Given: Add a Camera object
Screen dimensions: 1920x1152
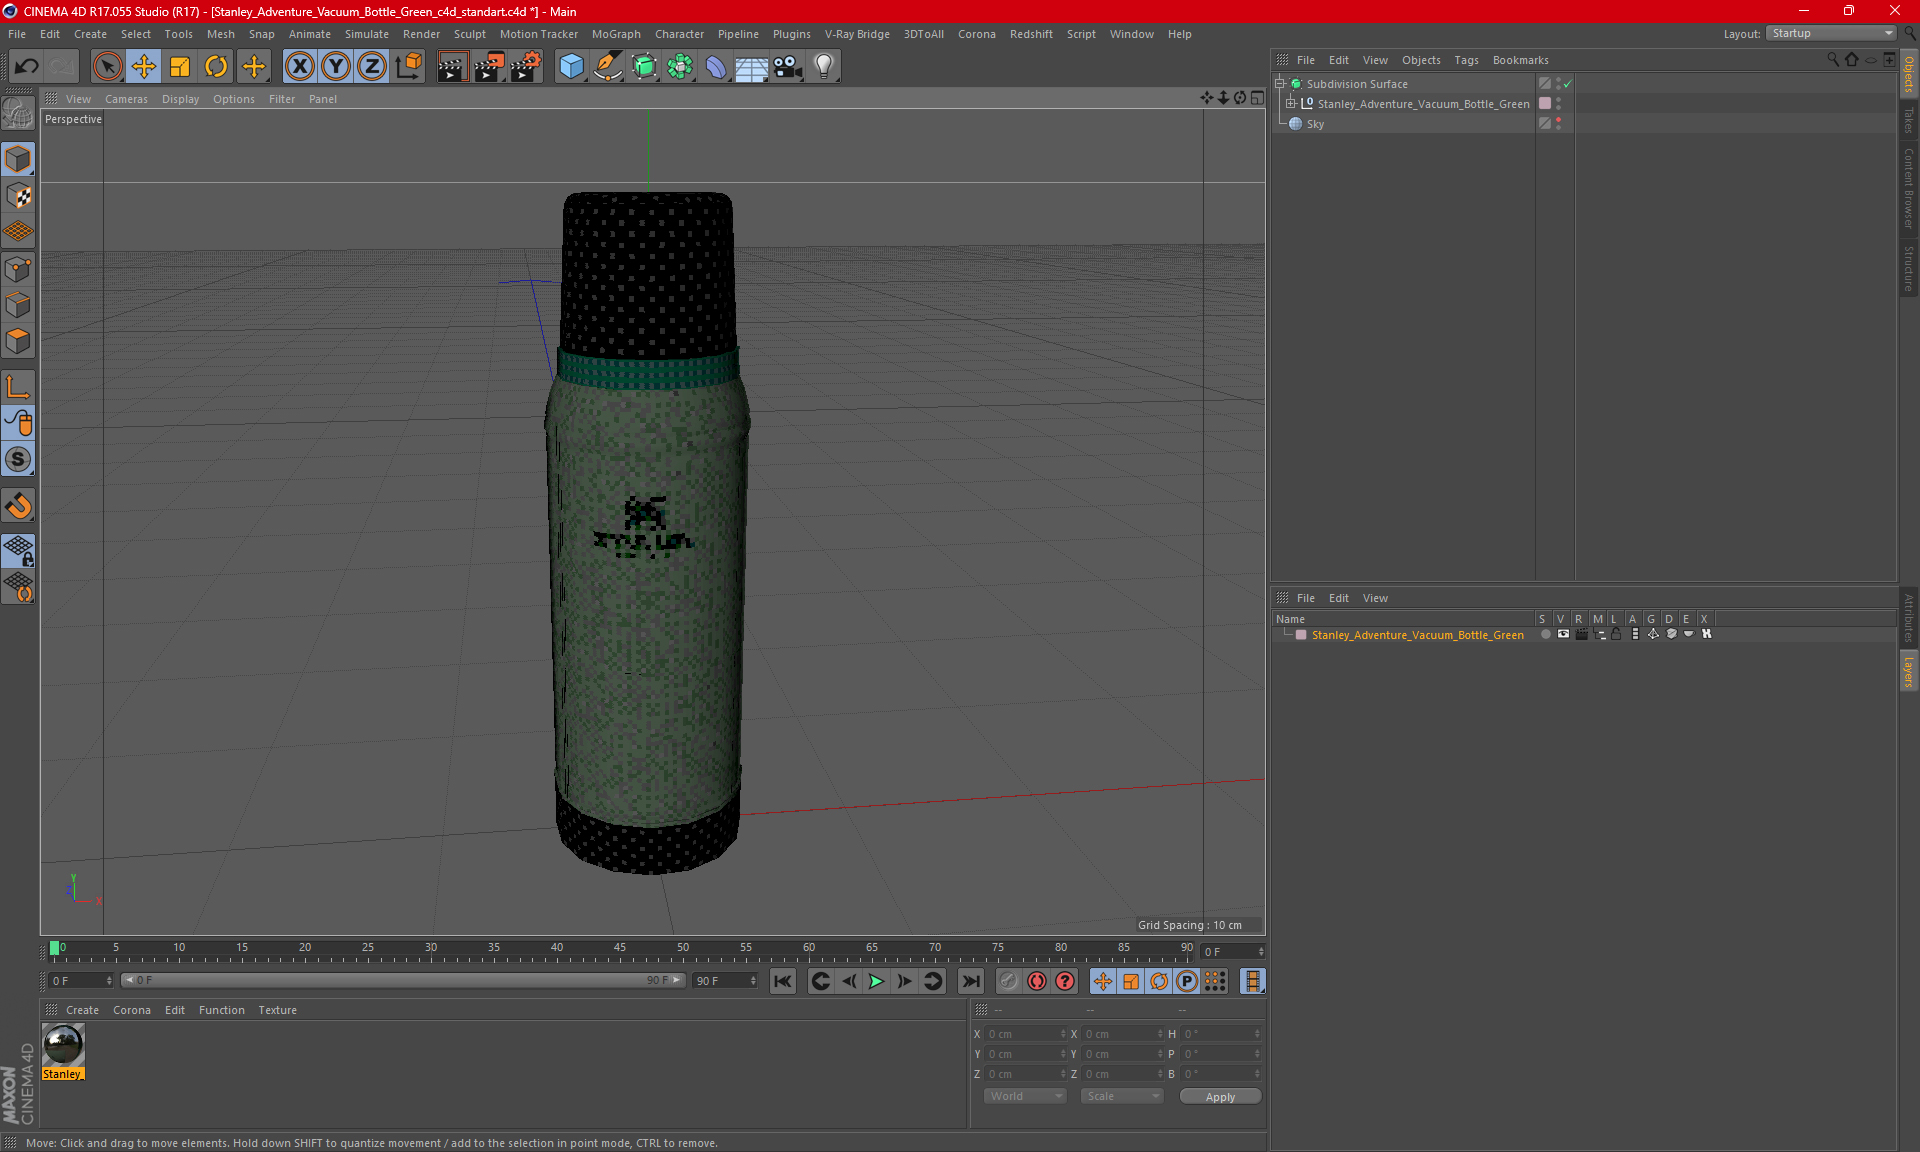Looking at the screenshot, I should tap(788, 67).
